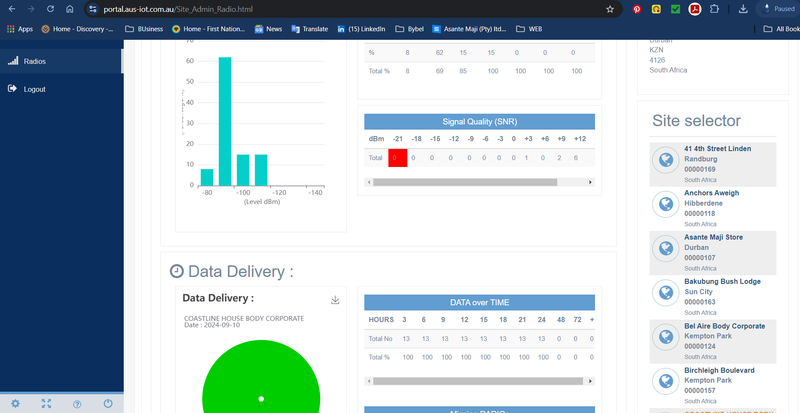
Task: Open the Radios sidebar item
Action: pos(61,61)
